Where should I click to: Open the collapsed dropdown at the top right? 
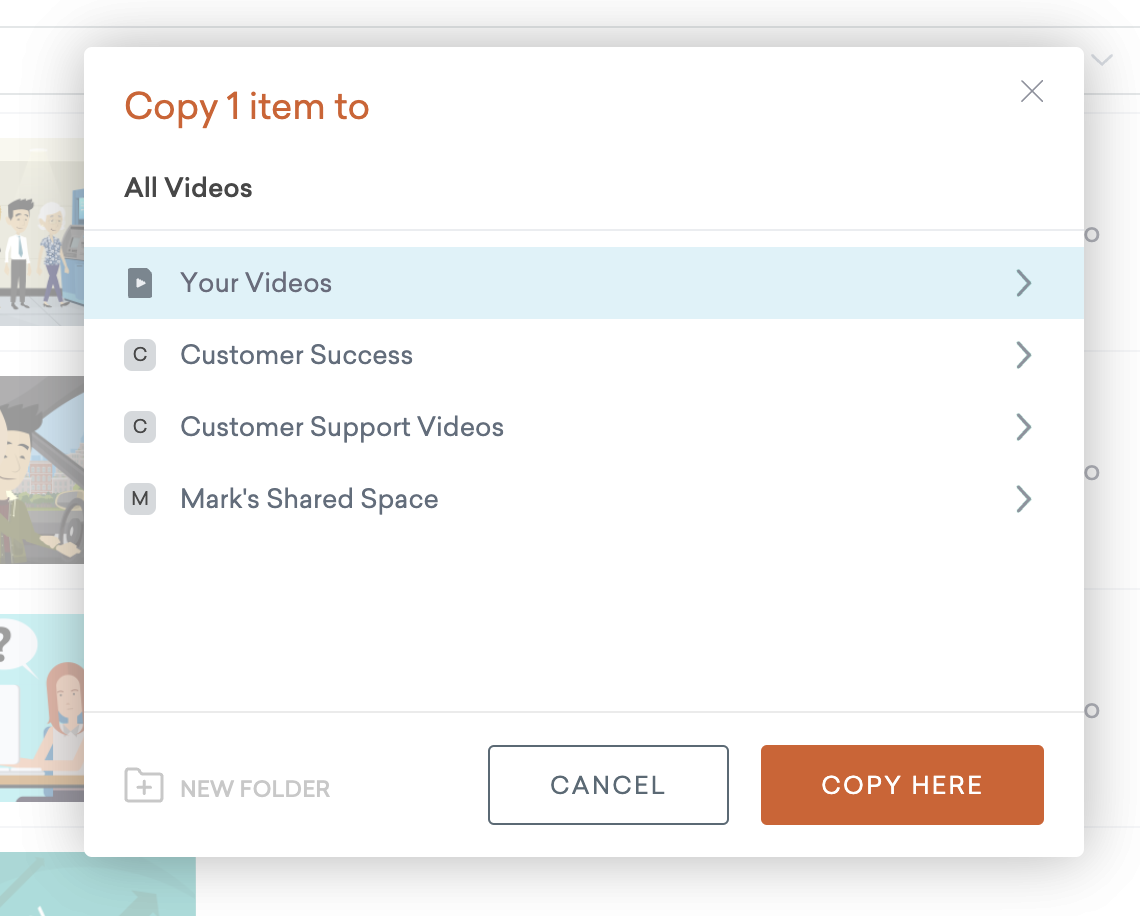(1100, 59)
